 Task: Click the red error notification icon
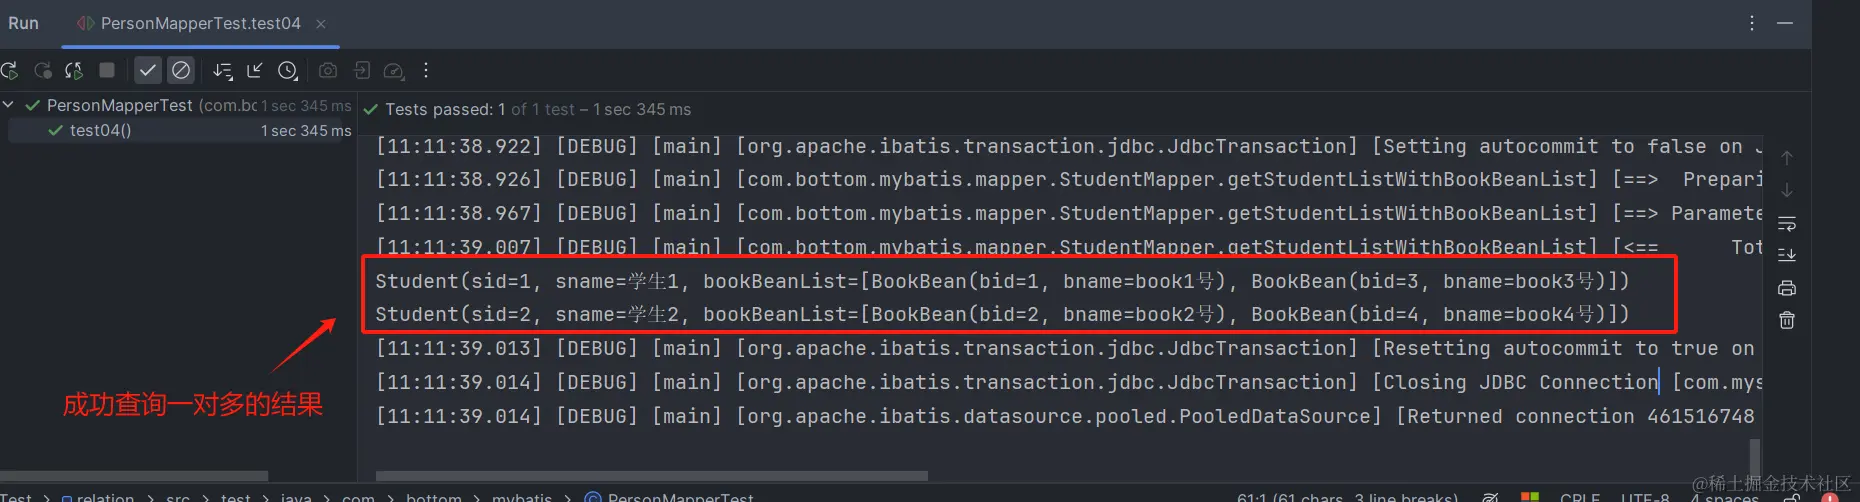pyautogui.click(x=1830, y=497)
